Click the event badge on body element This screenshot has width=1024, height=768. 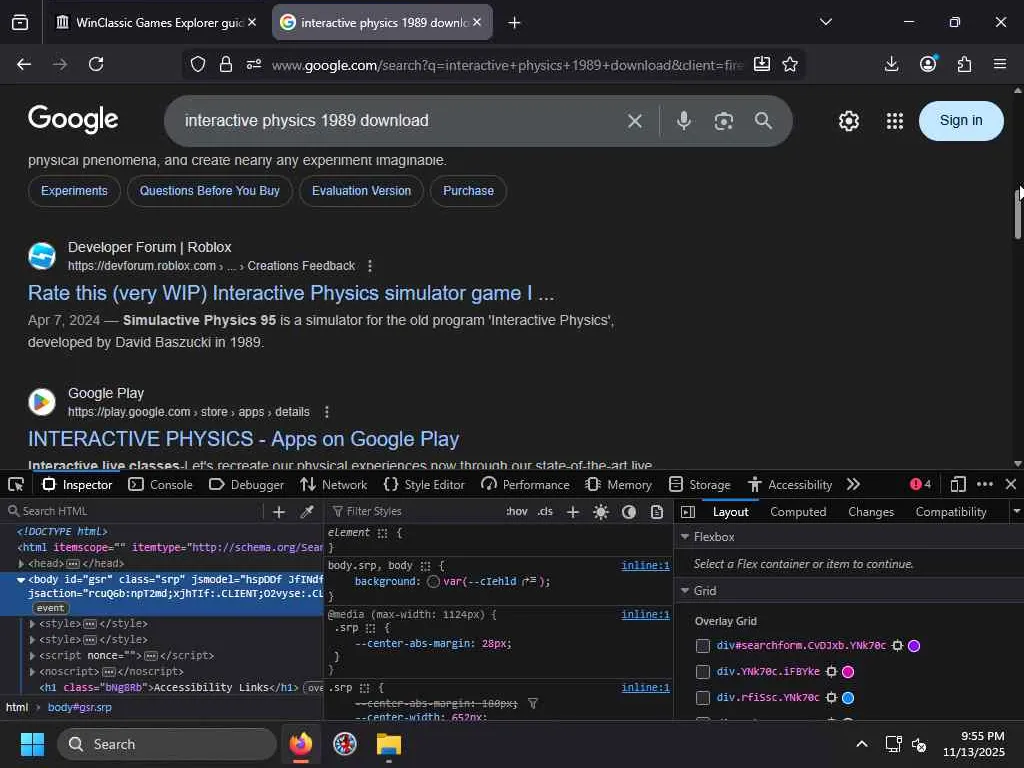coord(50,608)
